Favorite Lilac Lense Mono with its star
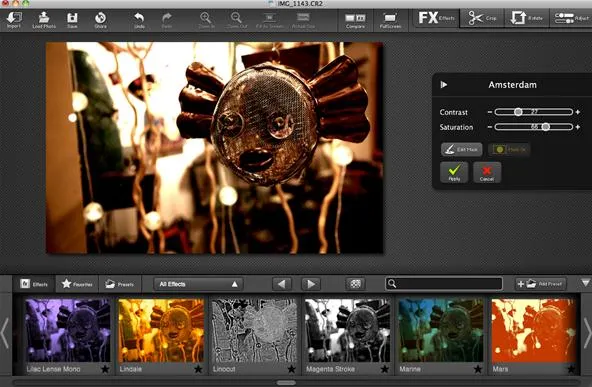 click(x=105, y=369)
